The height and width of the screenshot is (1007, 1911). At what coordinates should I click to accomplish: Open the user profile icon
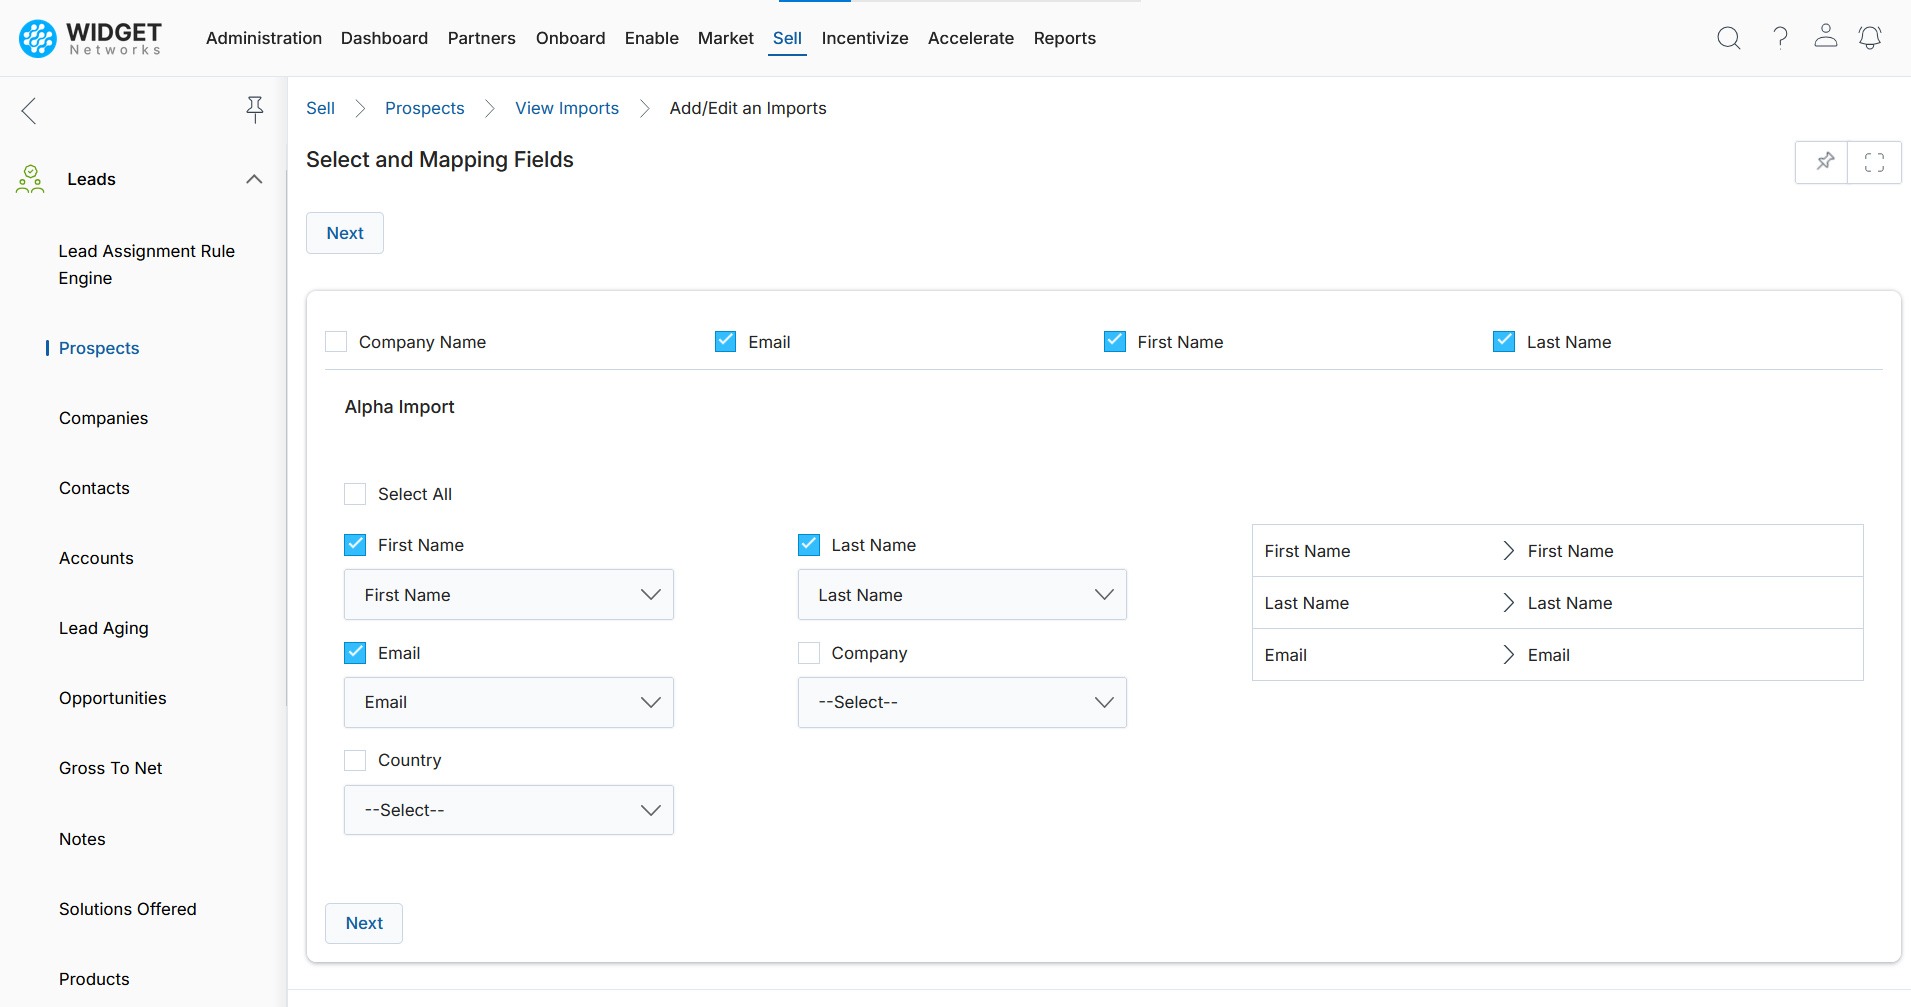1825,37
